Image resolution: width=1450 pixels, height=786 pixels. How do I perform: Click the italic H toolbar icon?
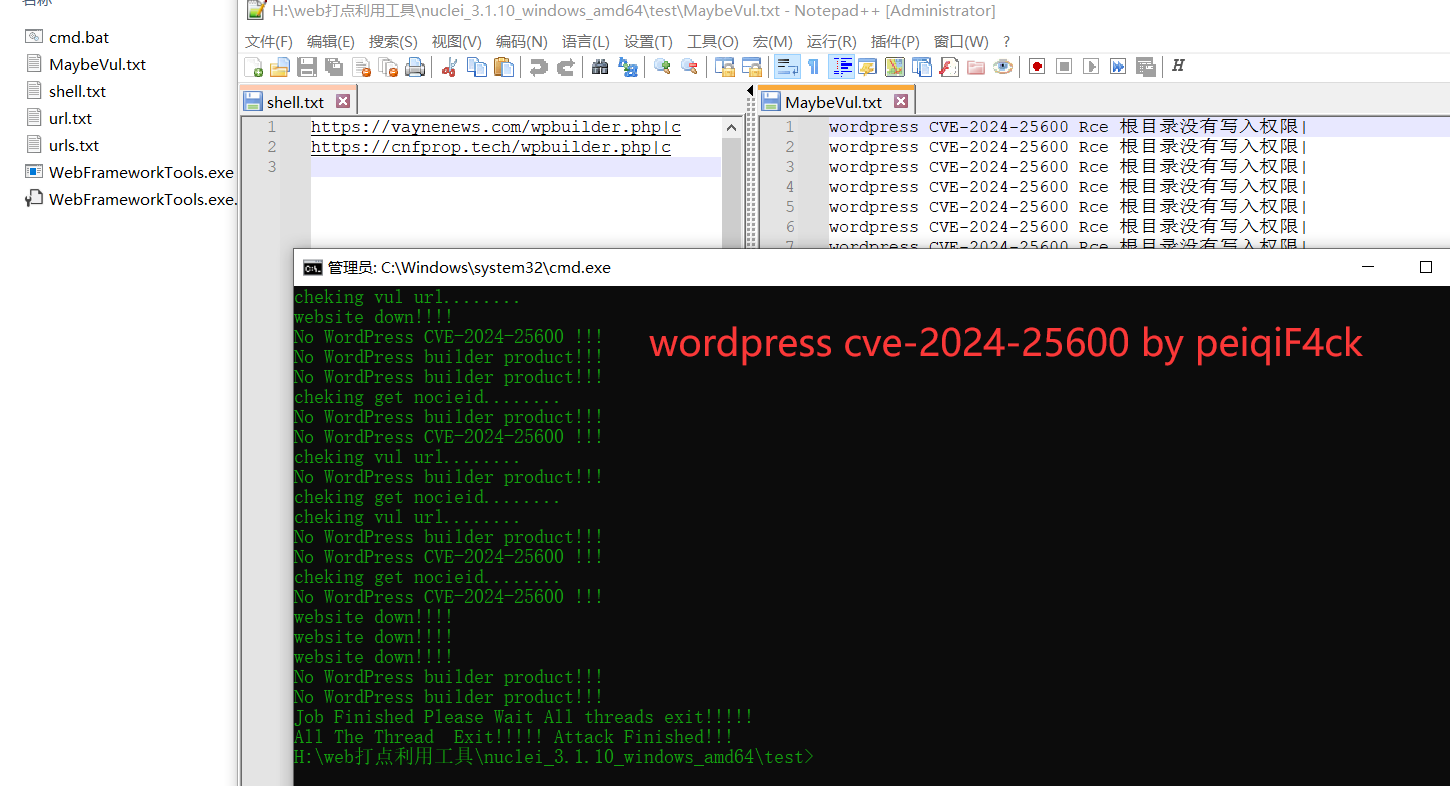point(1178,66)
